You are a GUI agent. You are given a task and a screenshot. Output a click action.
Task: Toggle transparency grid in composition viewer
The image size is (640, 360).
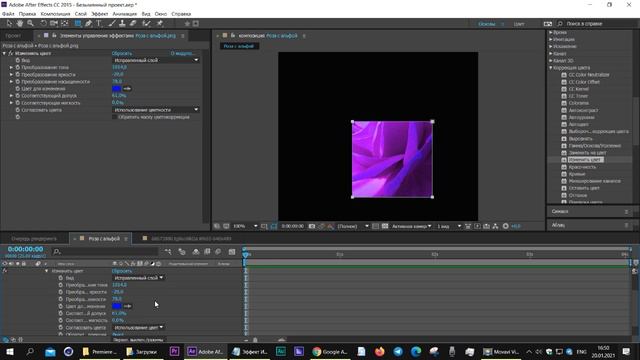point(385,226)
